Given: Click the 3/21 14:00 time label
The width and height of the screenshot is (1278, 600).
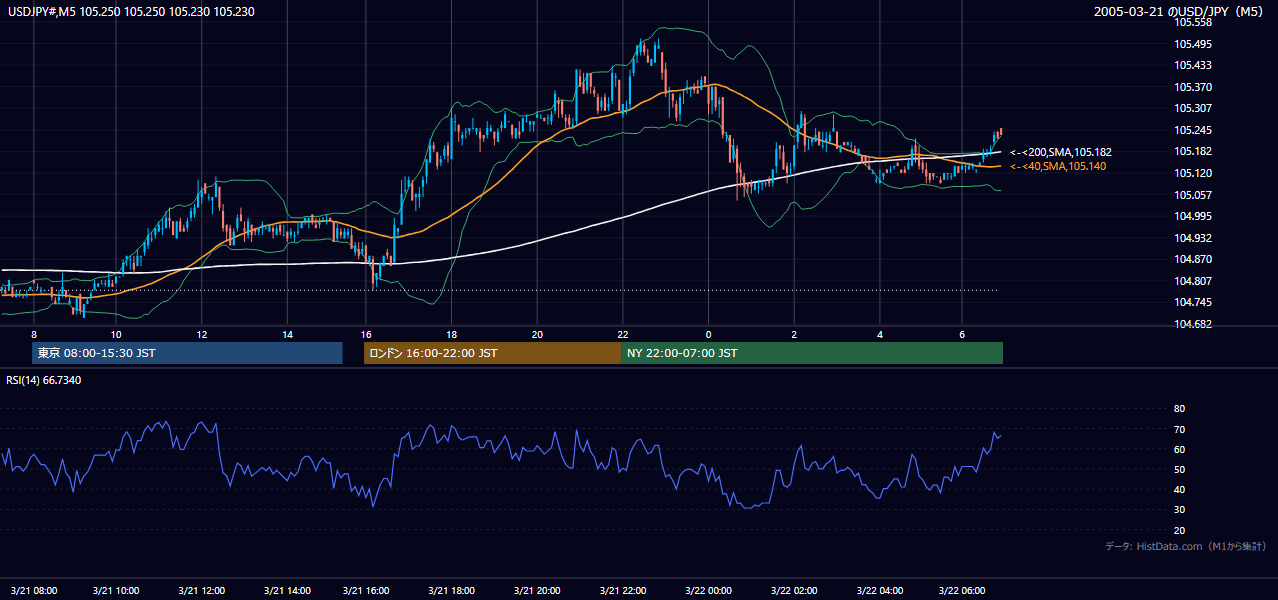Looking at the screenshot, I should pyautogui.click(x=286, y=590).
